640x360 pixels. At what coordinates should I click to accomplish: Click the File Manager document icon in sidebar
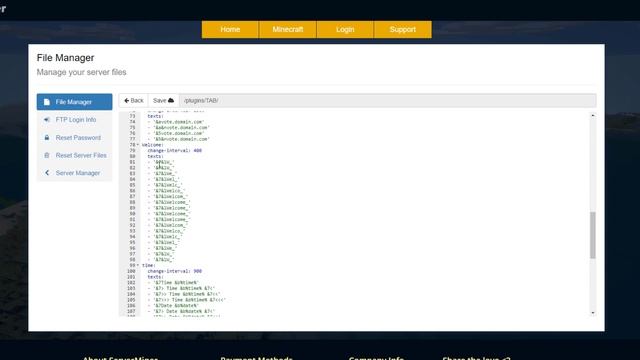47,102
